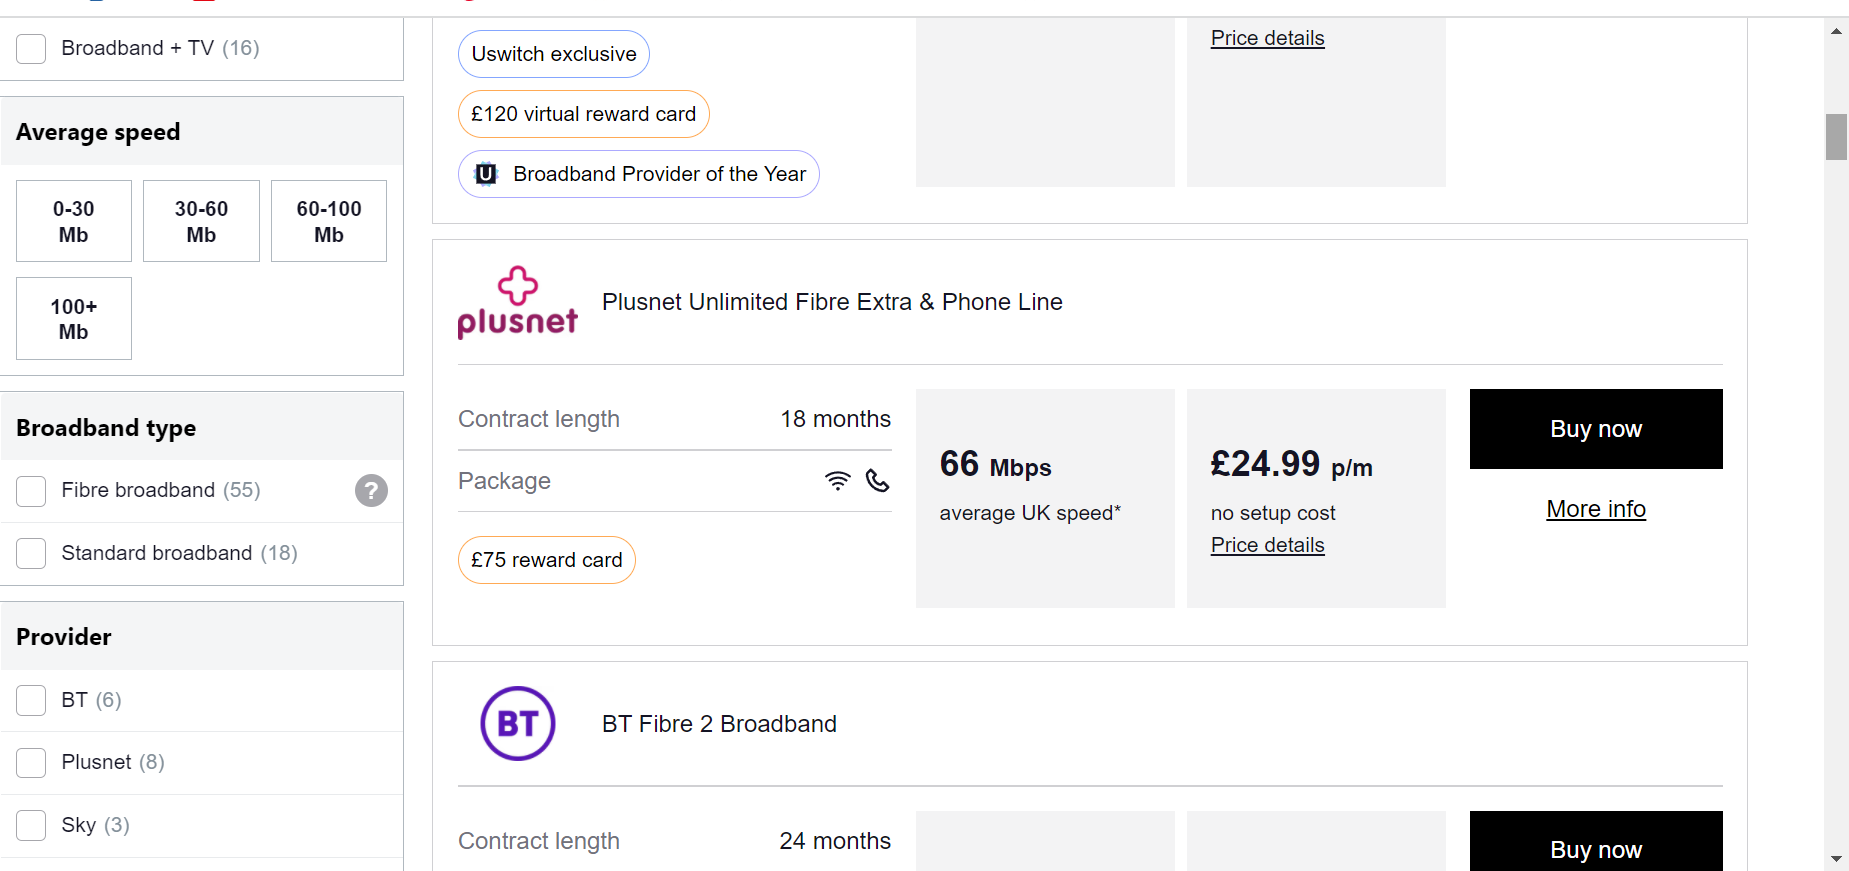This screenshot has width=1849, height=871.
Task: Click the BT logo
Action: click(517, 724)
